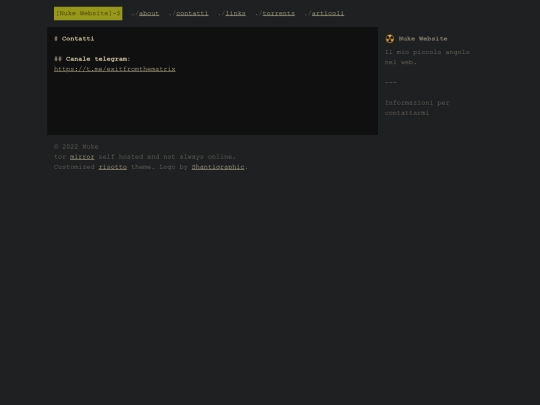Visit the risotto theme link
540x405 pixels.
[x=113, y=167]
